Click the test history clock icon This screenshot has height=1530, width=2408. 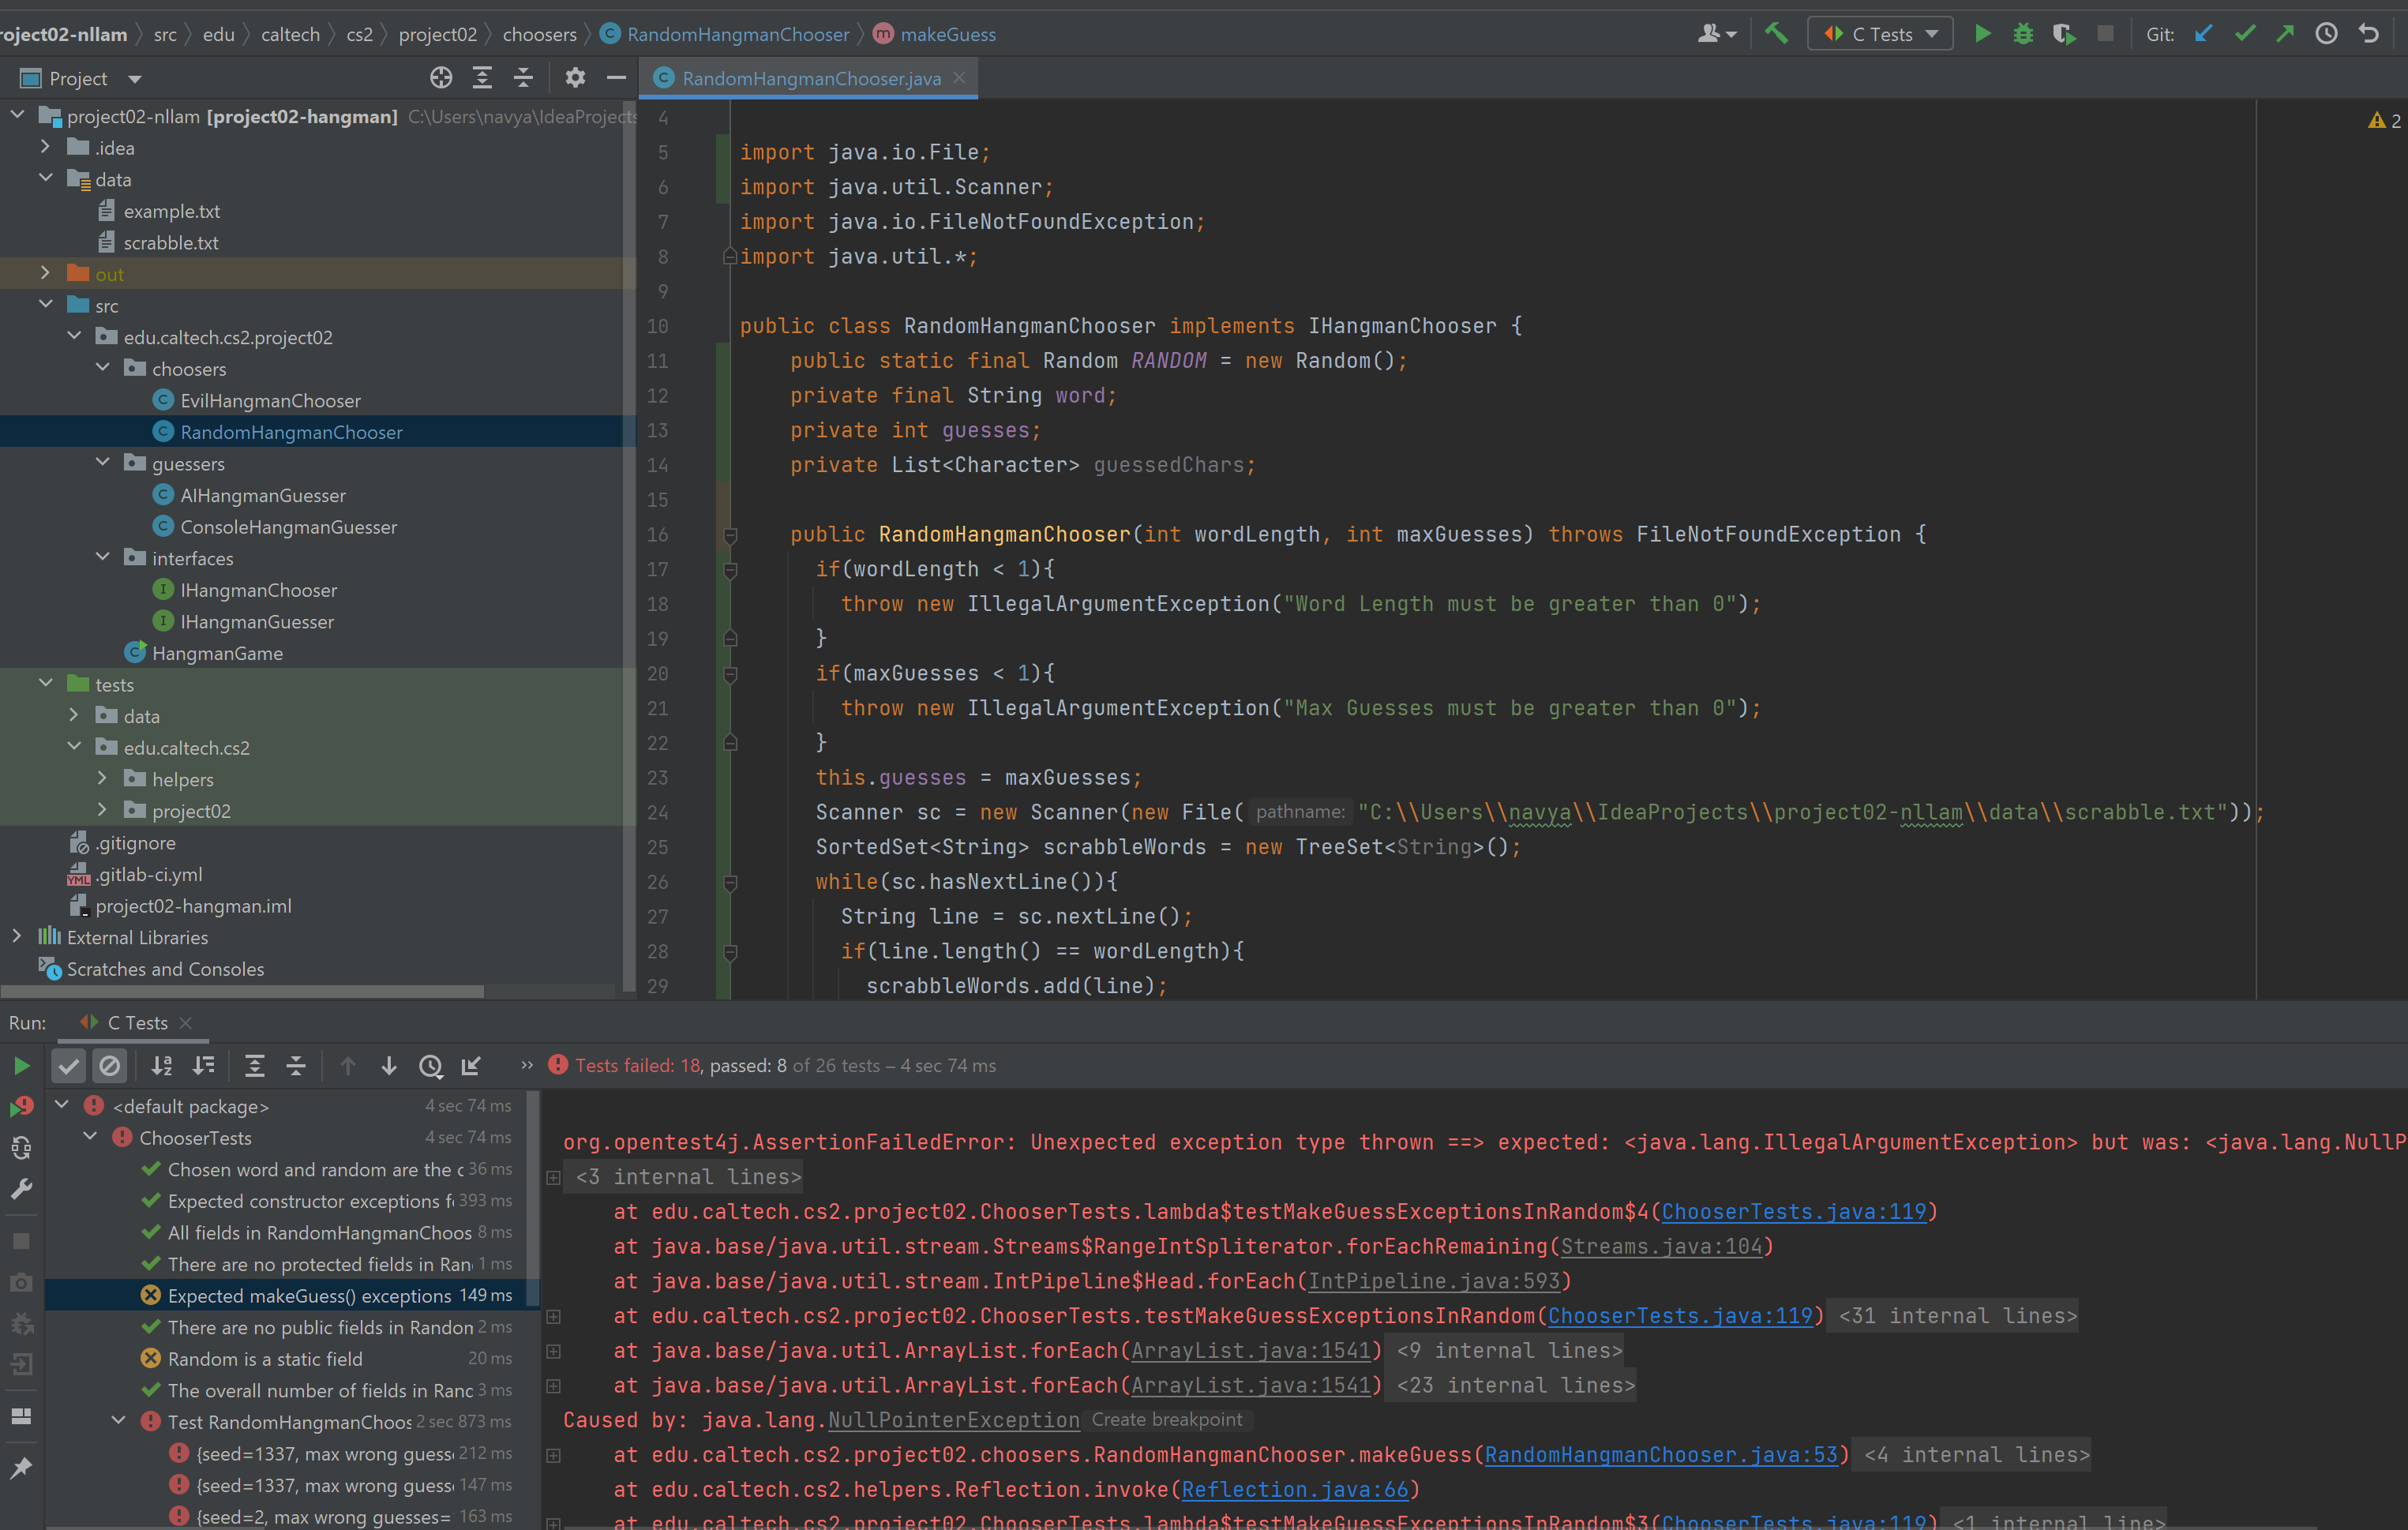pos(430,1066)
